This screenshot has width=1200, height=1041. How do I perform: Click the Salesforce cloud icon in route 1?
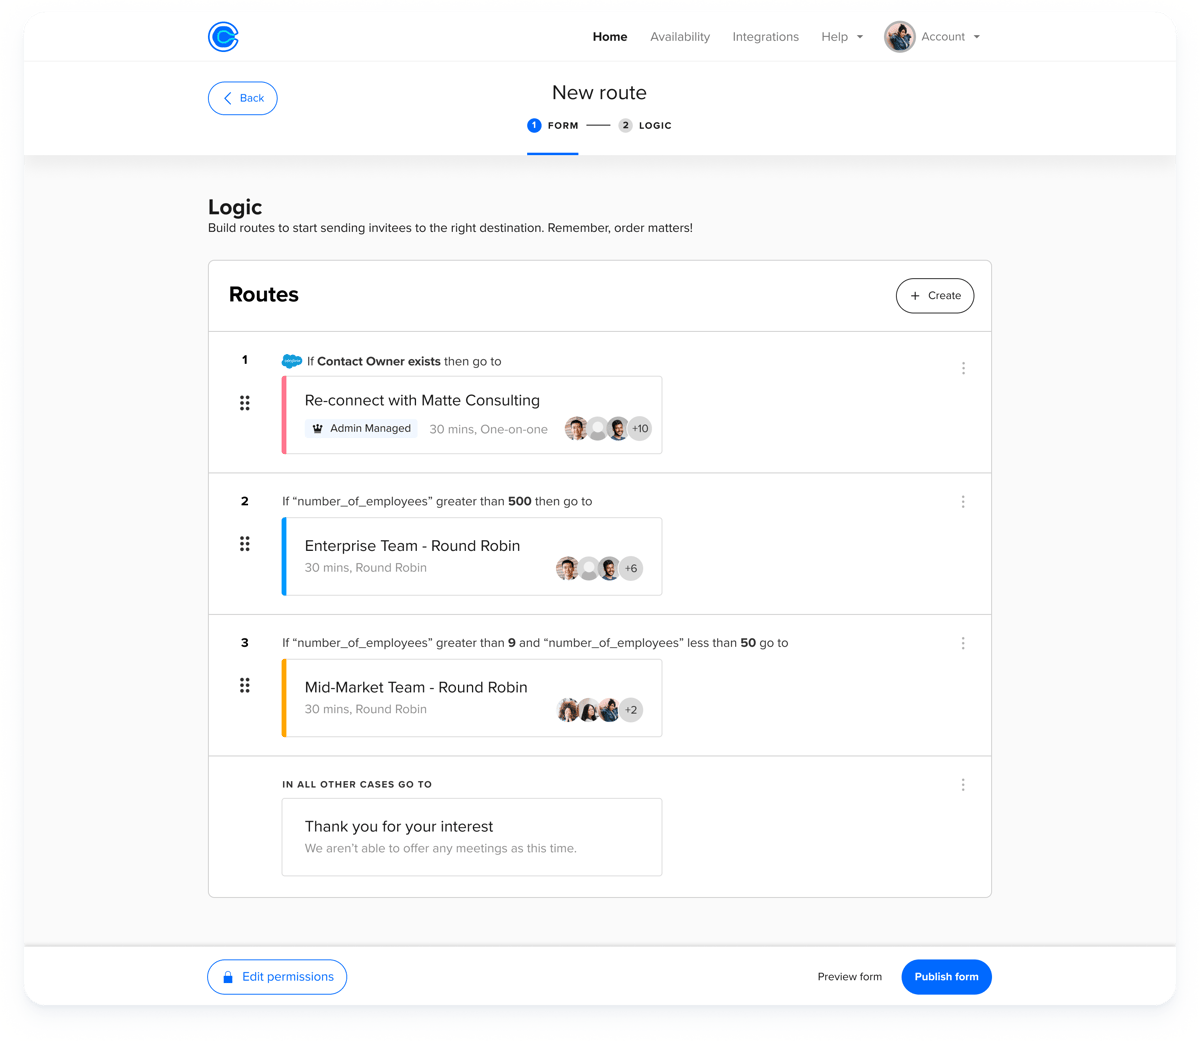[x=292, y=361]
